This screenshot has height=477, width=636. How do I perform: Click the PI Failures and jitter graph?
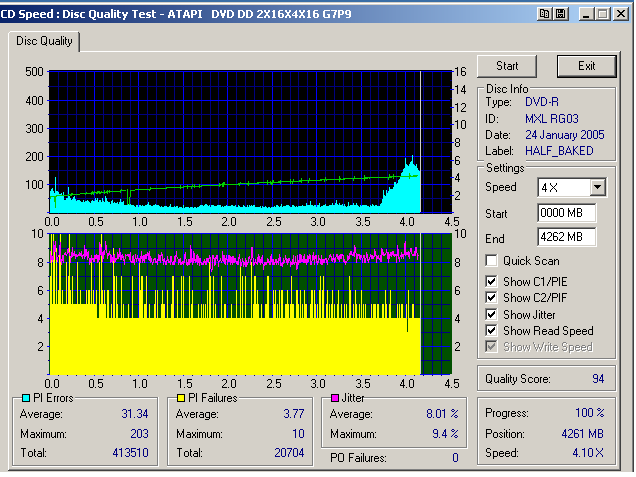(250, 304)
